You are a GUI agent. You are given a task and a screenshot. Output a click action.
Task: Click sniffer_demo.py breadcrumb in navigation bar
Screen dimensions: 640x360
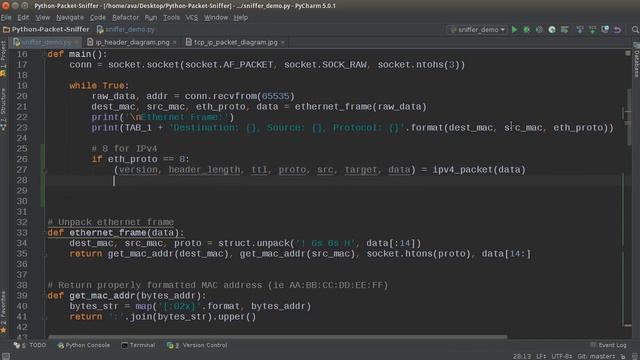[126, 29]
